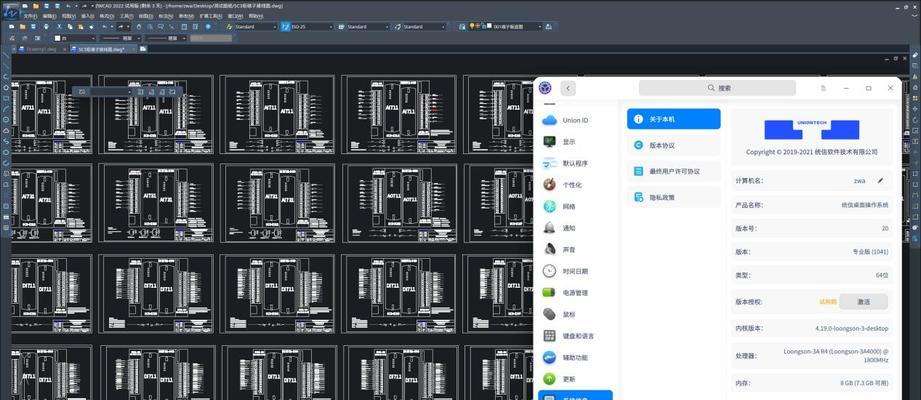Image resolution: width=921 pixels, height=400 pixels.
Task: Open the 编辑 menu in ZWCAD
Action: [50, 16]
